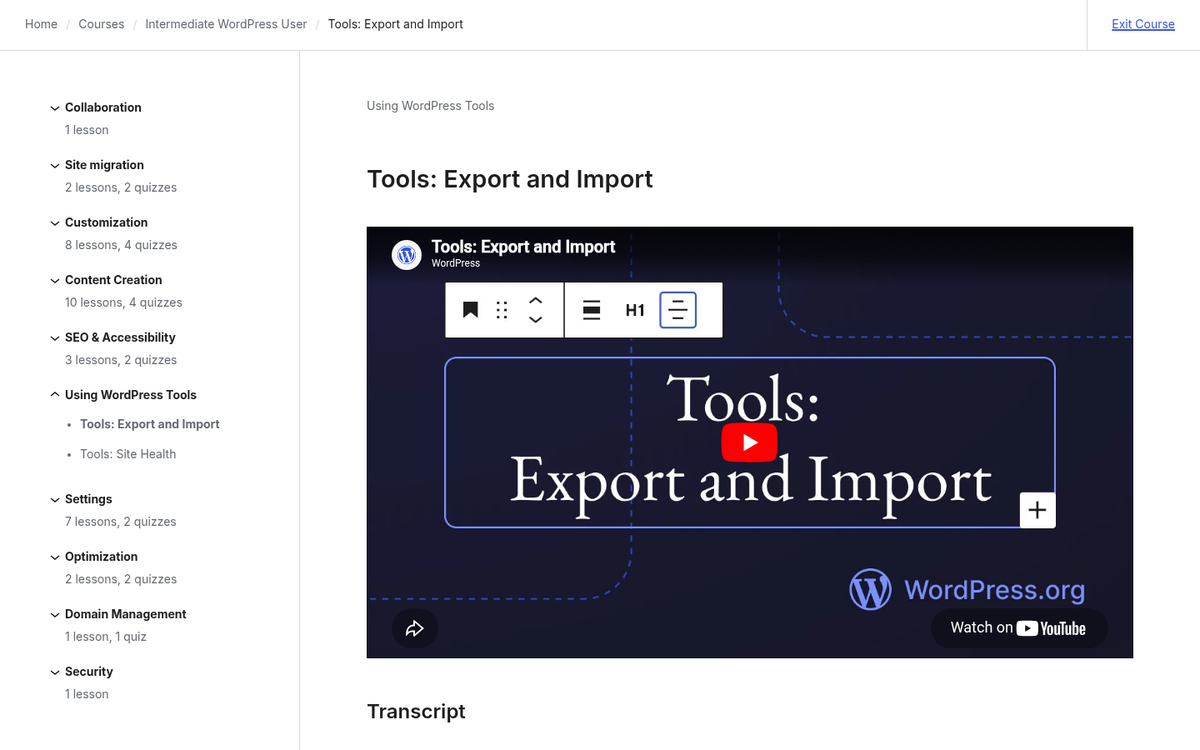Play the Tools: Export and Import video

(x=749, y=442)
